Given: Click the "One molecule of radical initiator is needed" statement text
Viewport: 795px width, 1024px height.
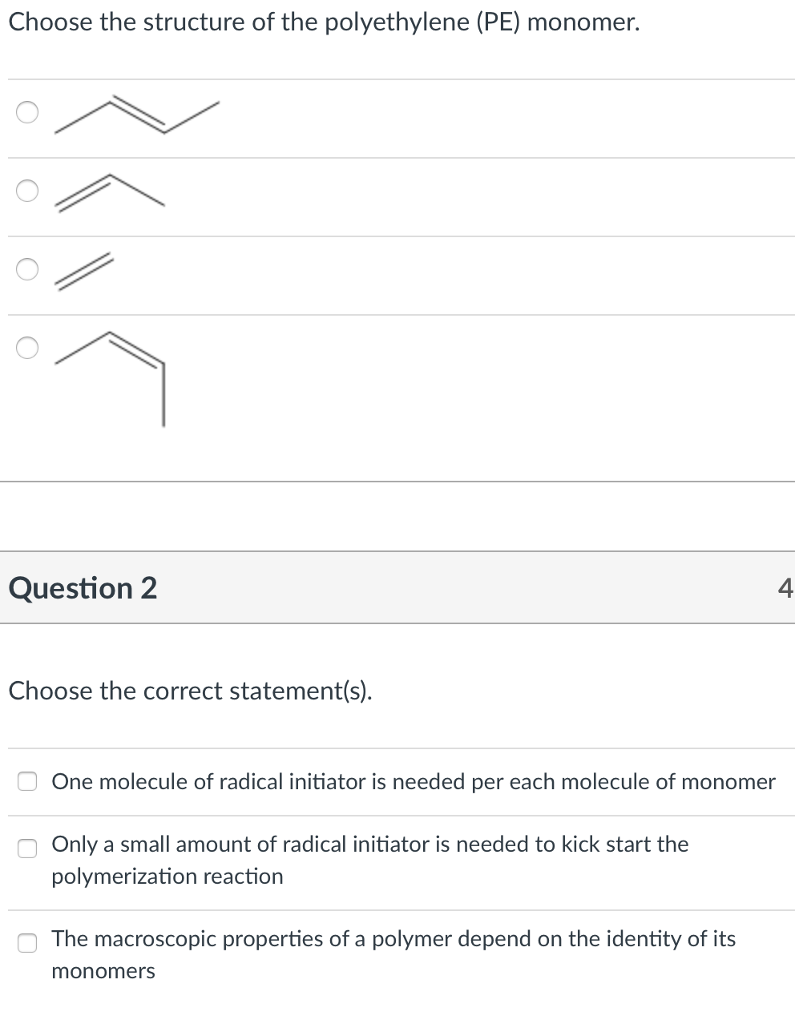Looking at the screenshot, I should [x=414, y=782].
